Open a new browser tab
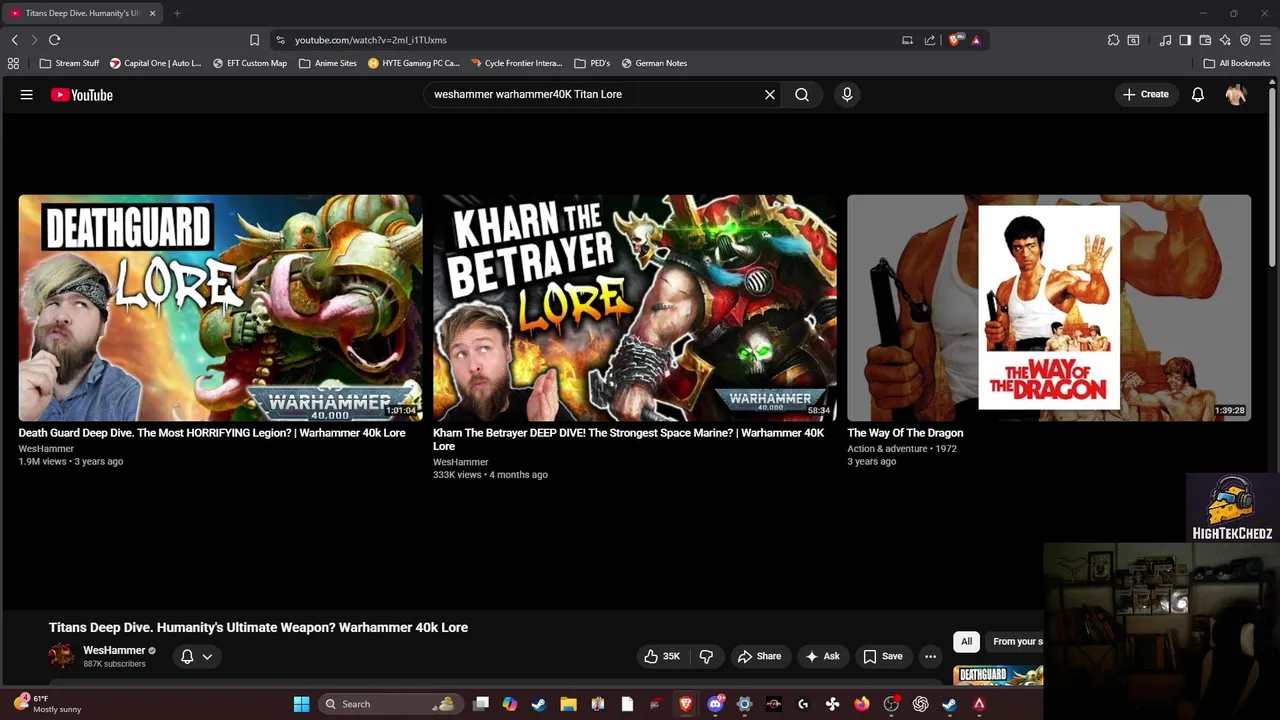The width and height of the screenshot is (1280, 720). 177,13
